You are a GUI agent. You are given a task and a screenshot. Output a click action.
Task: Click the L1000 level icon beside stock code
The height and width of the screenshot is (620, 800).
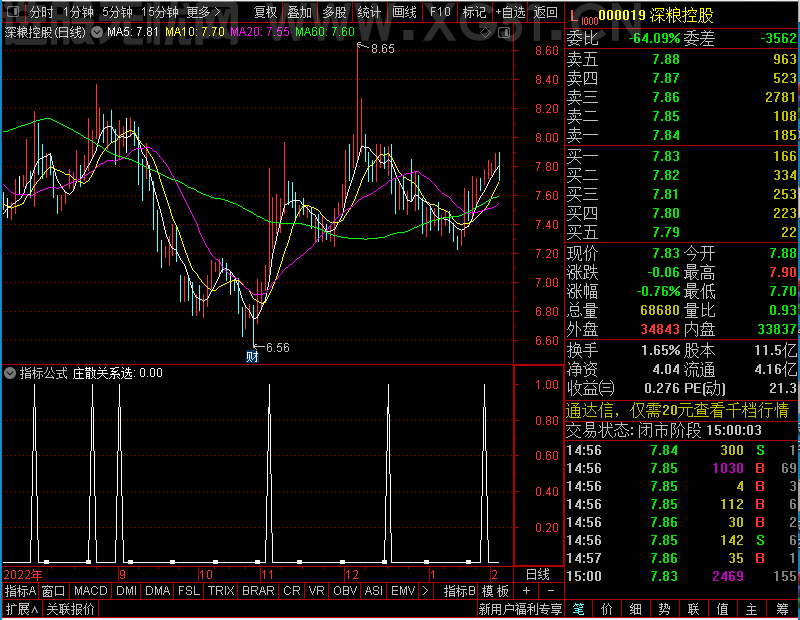(x=583, y=18)
